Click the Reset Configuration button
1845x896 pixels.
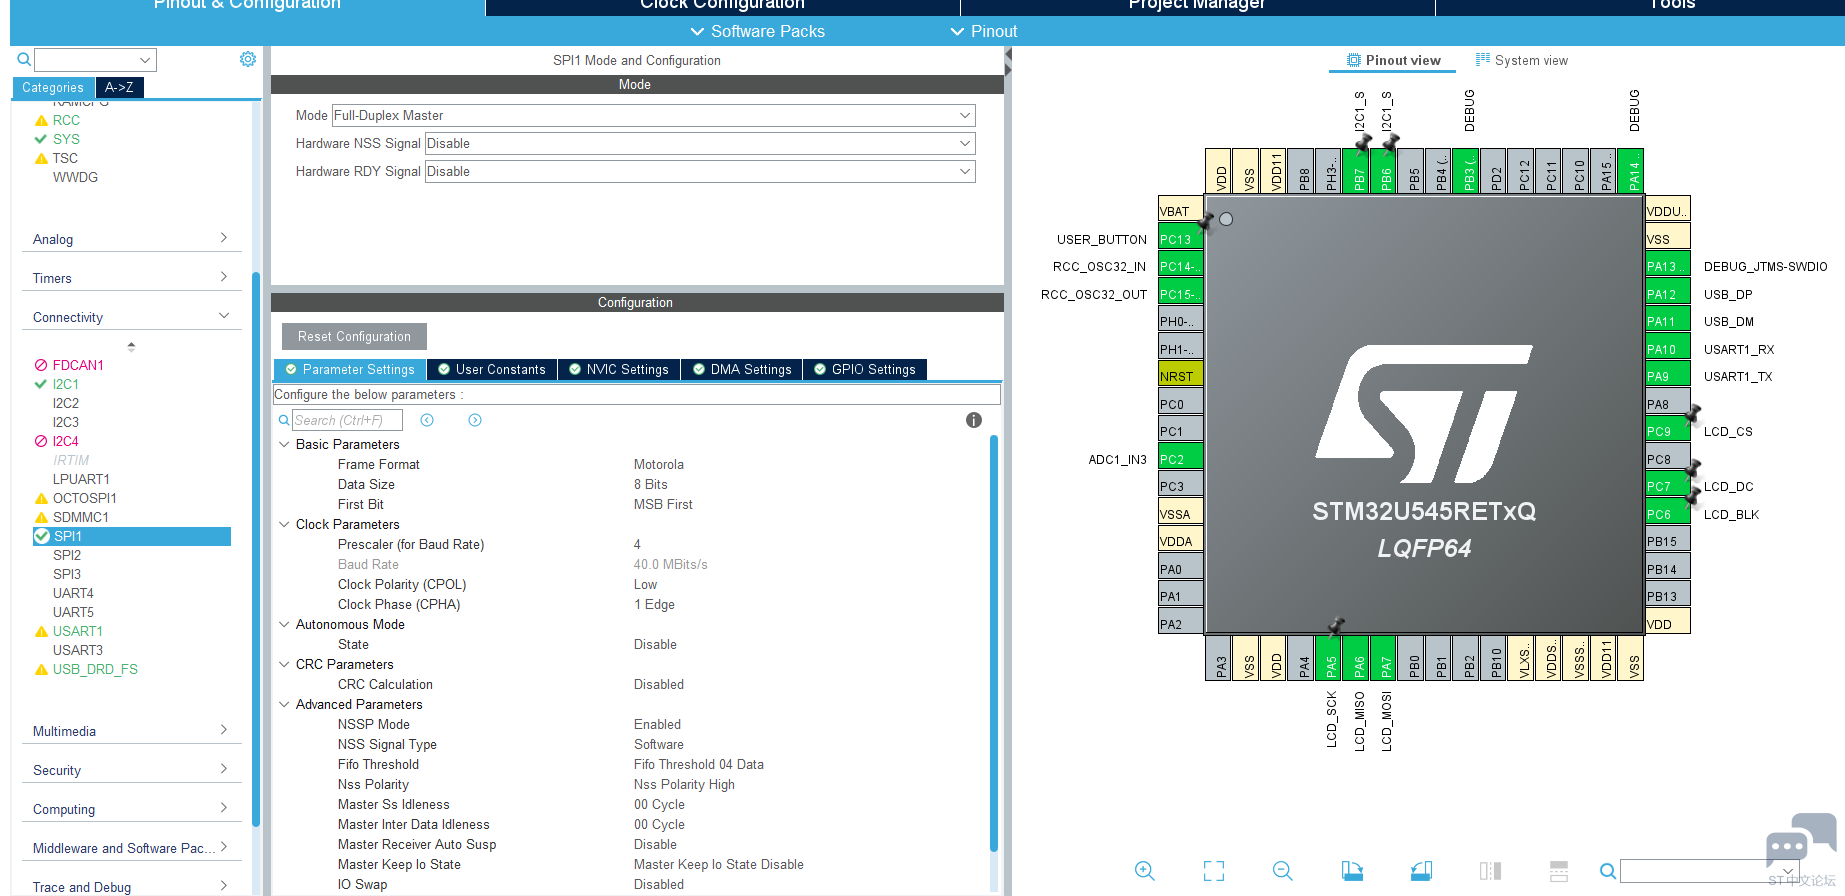pos(354,336)
